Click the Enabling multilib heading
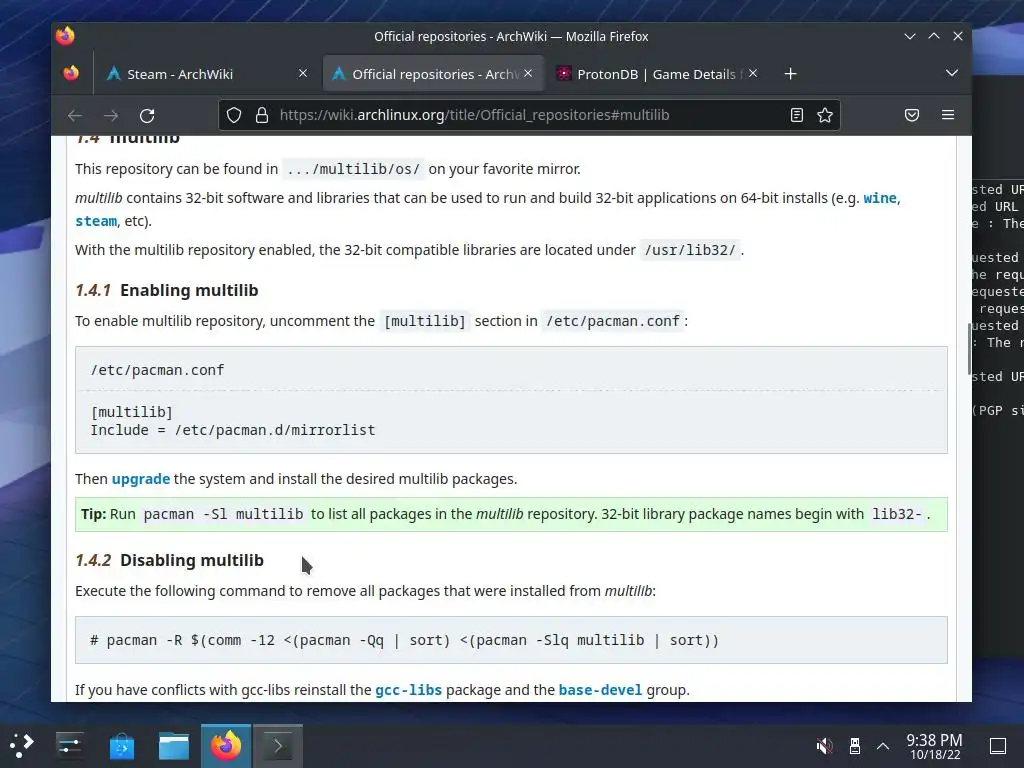Image resolution: width=1024 pixels, height=768 pixels. [189, 290]
